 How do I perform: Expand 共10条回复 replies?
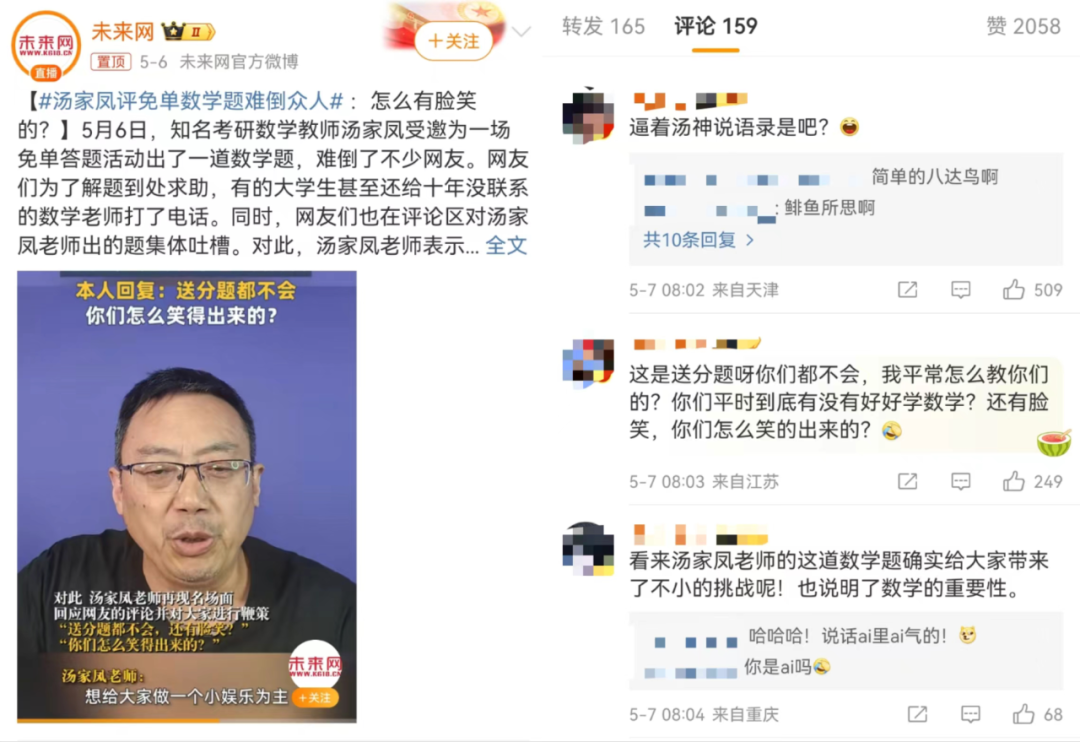click(698, 240)
